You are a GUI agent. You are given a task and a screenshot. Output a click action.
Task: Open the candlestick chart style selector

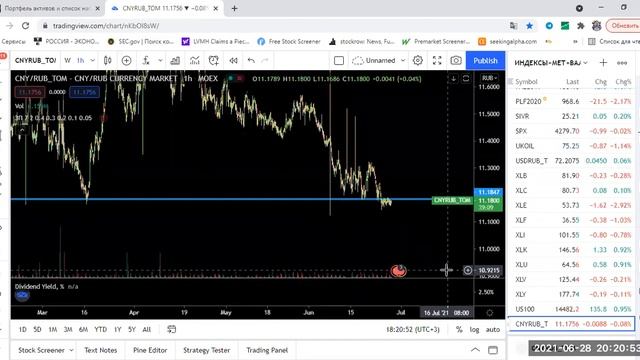coord(107,60)
